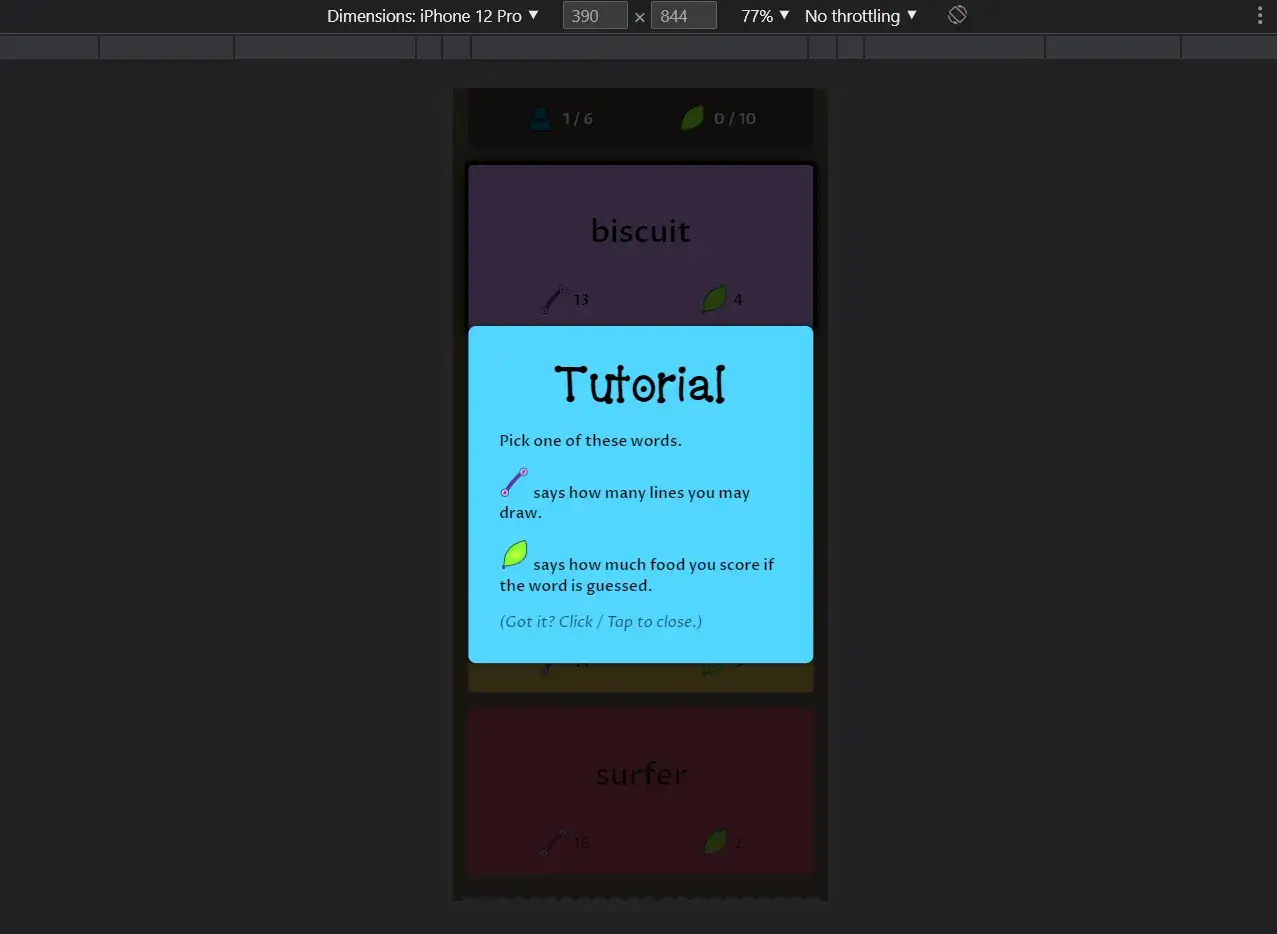Select the surfer word card

(641, 790)
